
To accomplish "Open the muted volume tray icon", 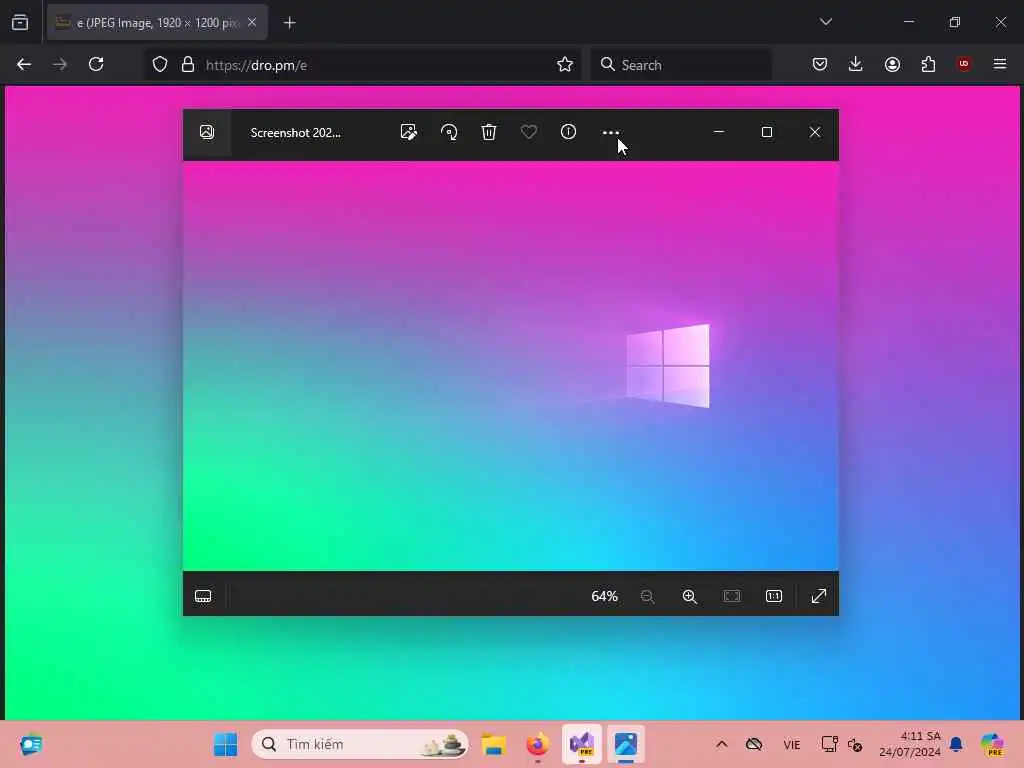I will 855,744.
